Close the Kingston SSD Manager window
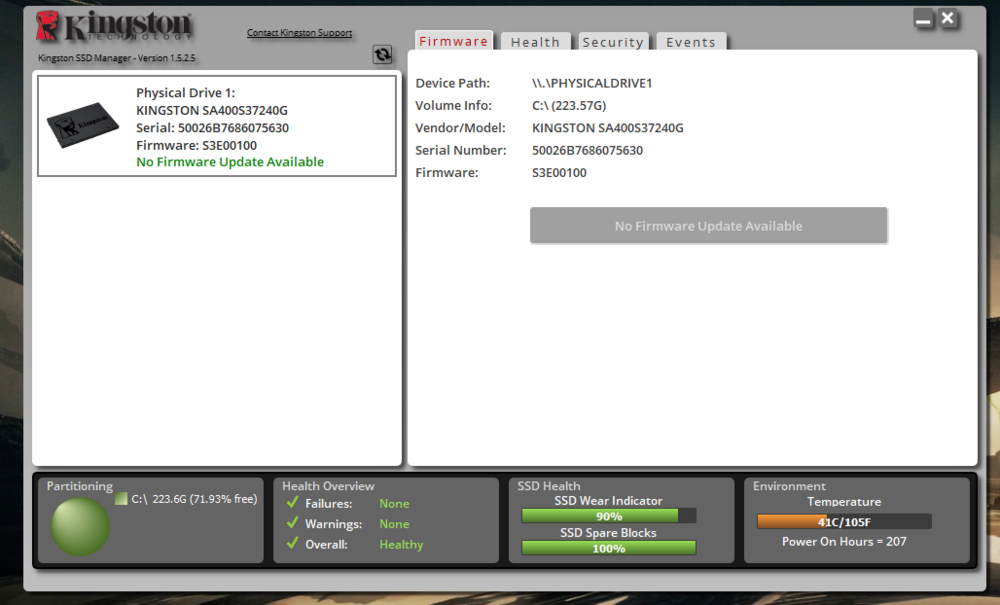The height and width of the screenshot is (605, 1000). coord(948,19)
